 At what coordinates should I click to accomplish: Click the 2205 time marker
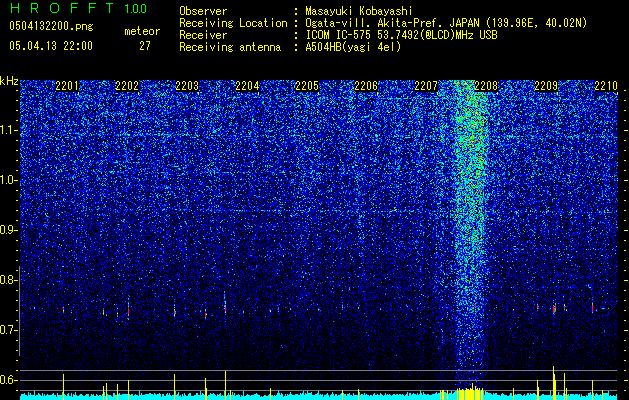[x=307, y=86]
